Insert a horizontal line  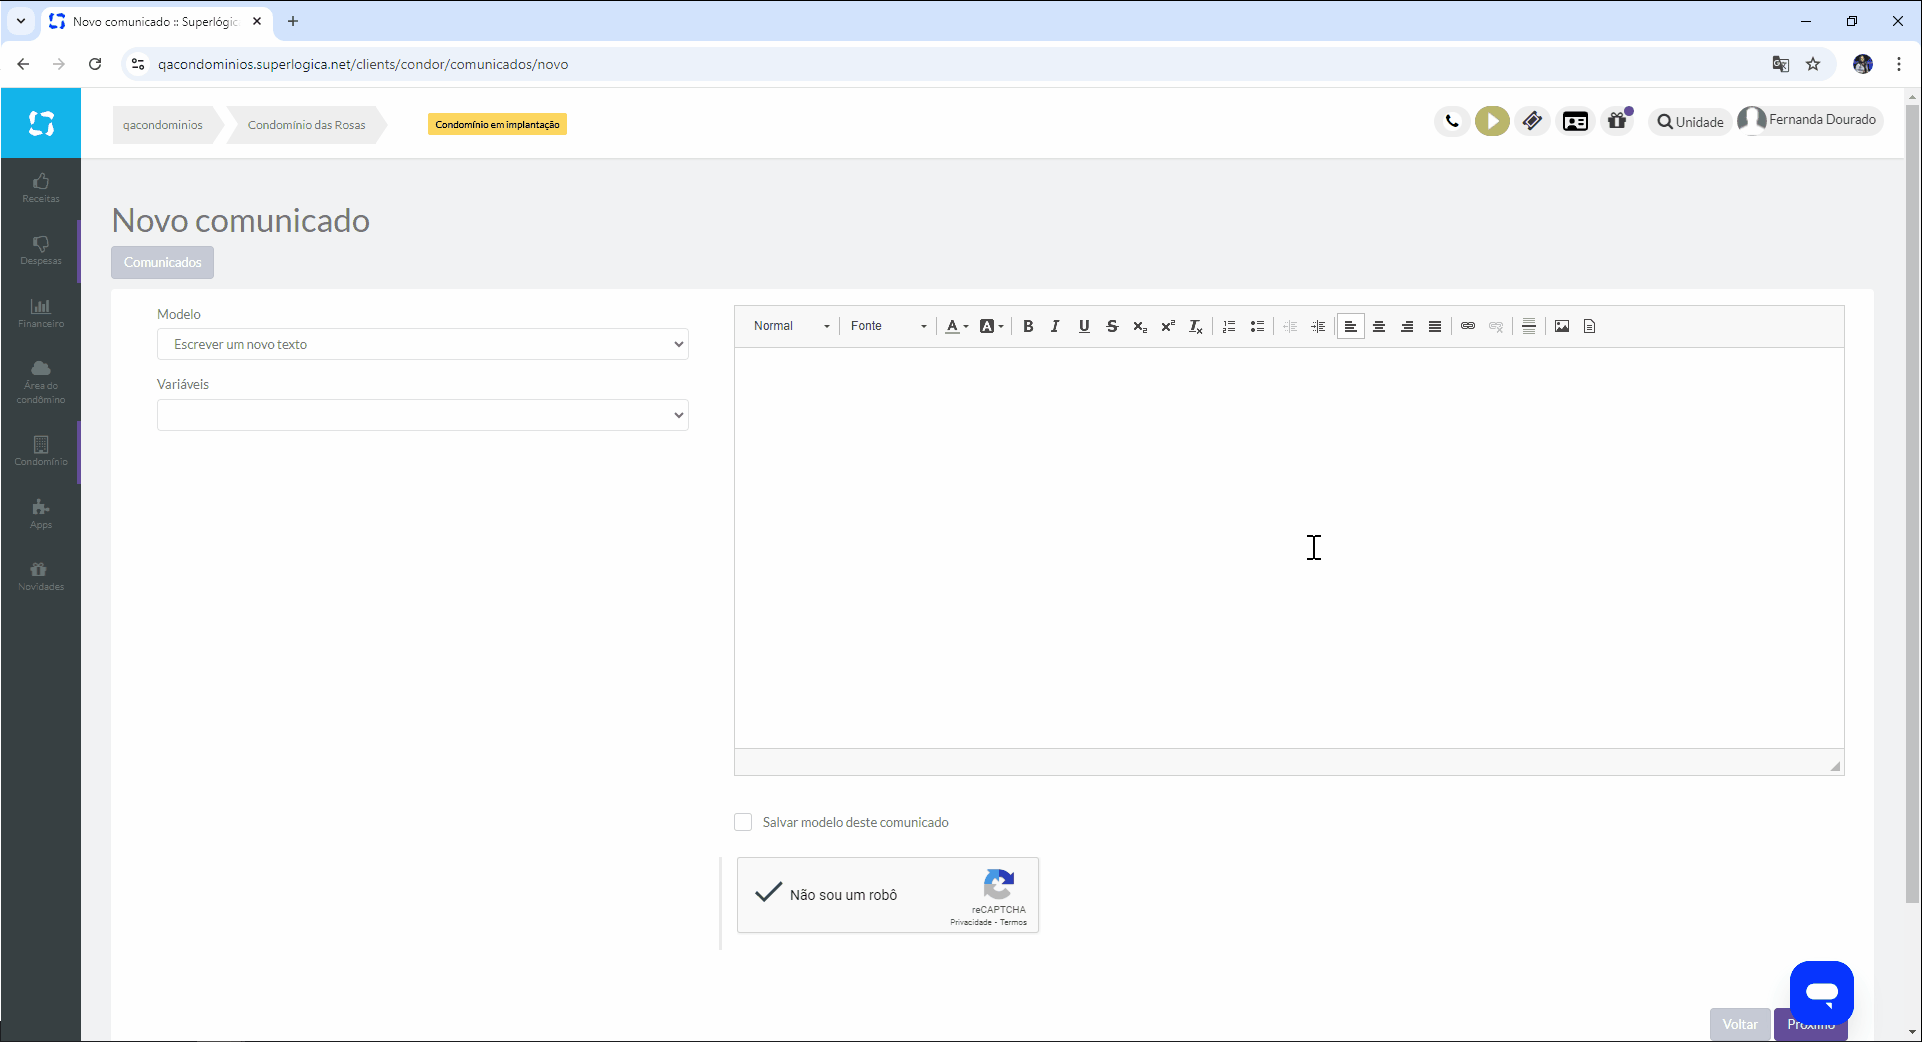point(1529,326)
